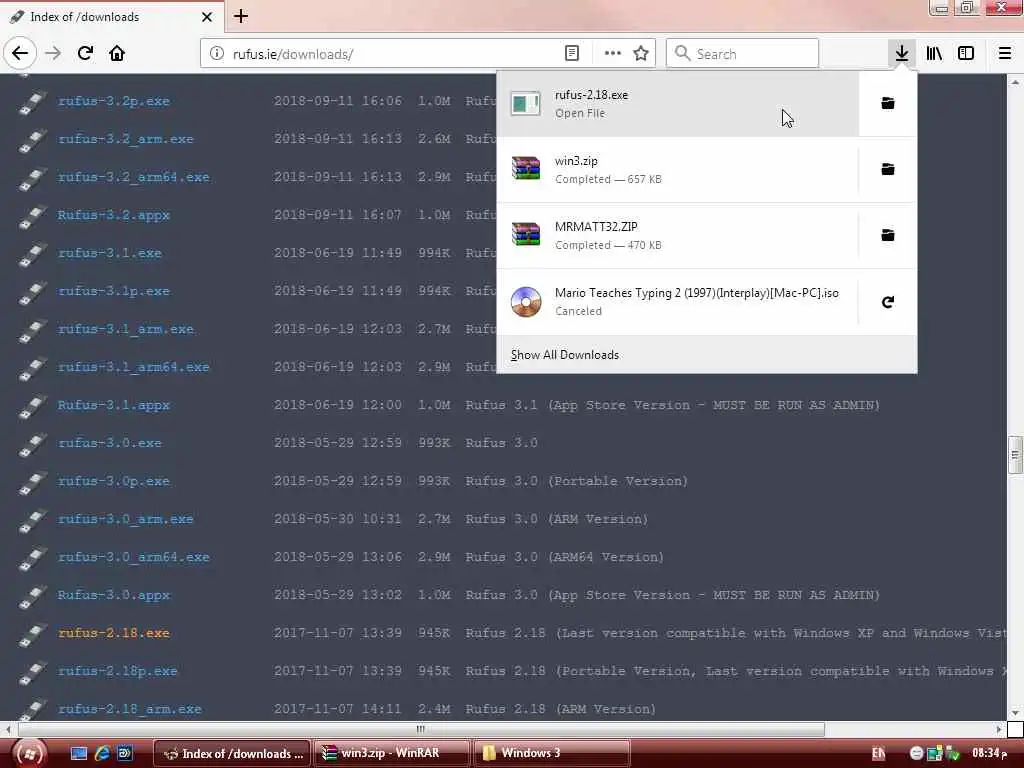Open the rufus-3.0p.exe link

(114, 481)
